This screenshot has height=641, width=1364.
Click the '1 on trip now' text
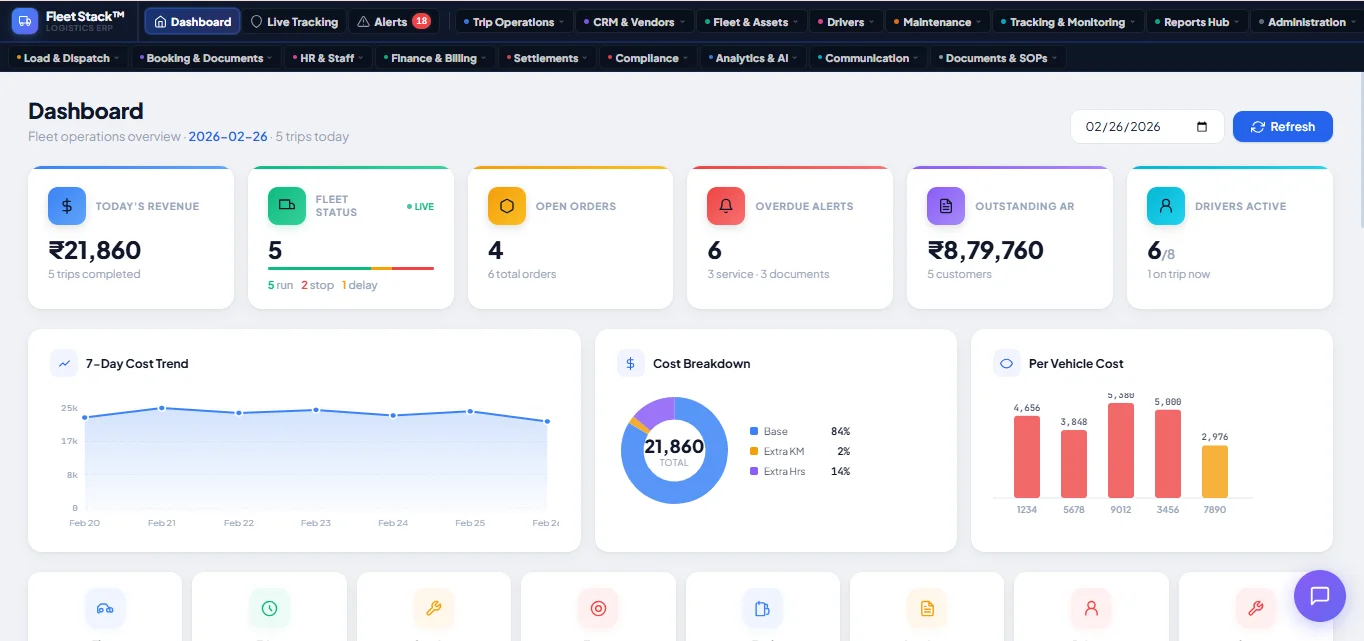(1178, 274)
